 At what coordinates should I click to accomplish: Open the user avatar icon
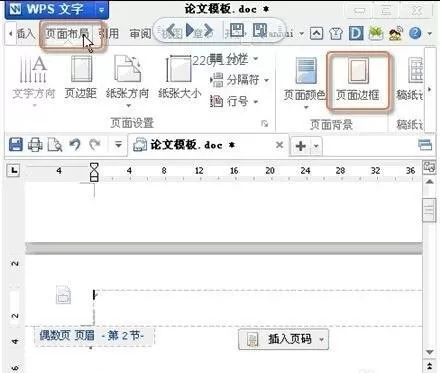point(396,33)
